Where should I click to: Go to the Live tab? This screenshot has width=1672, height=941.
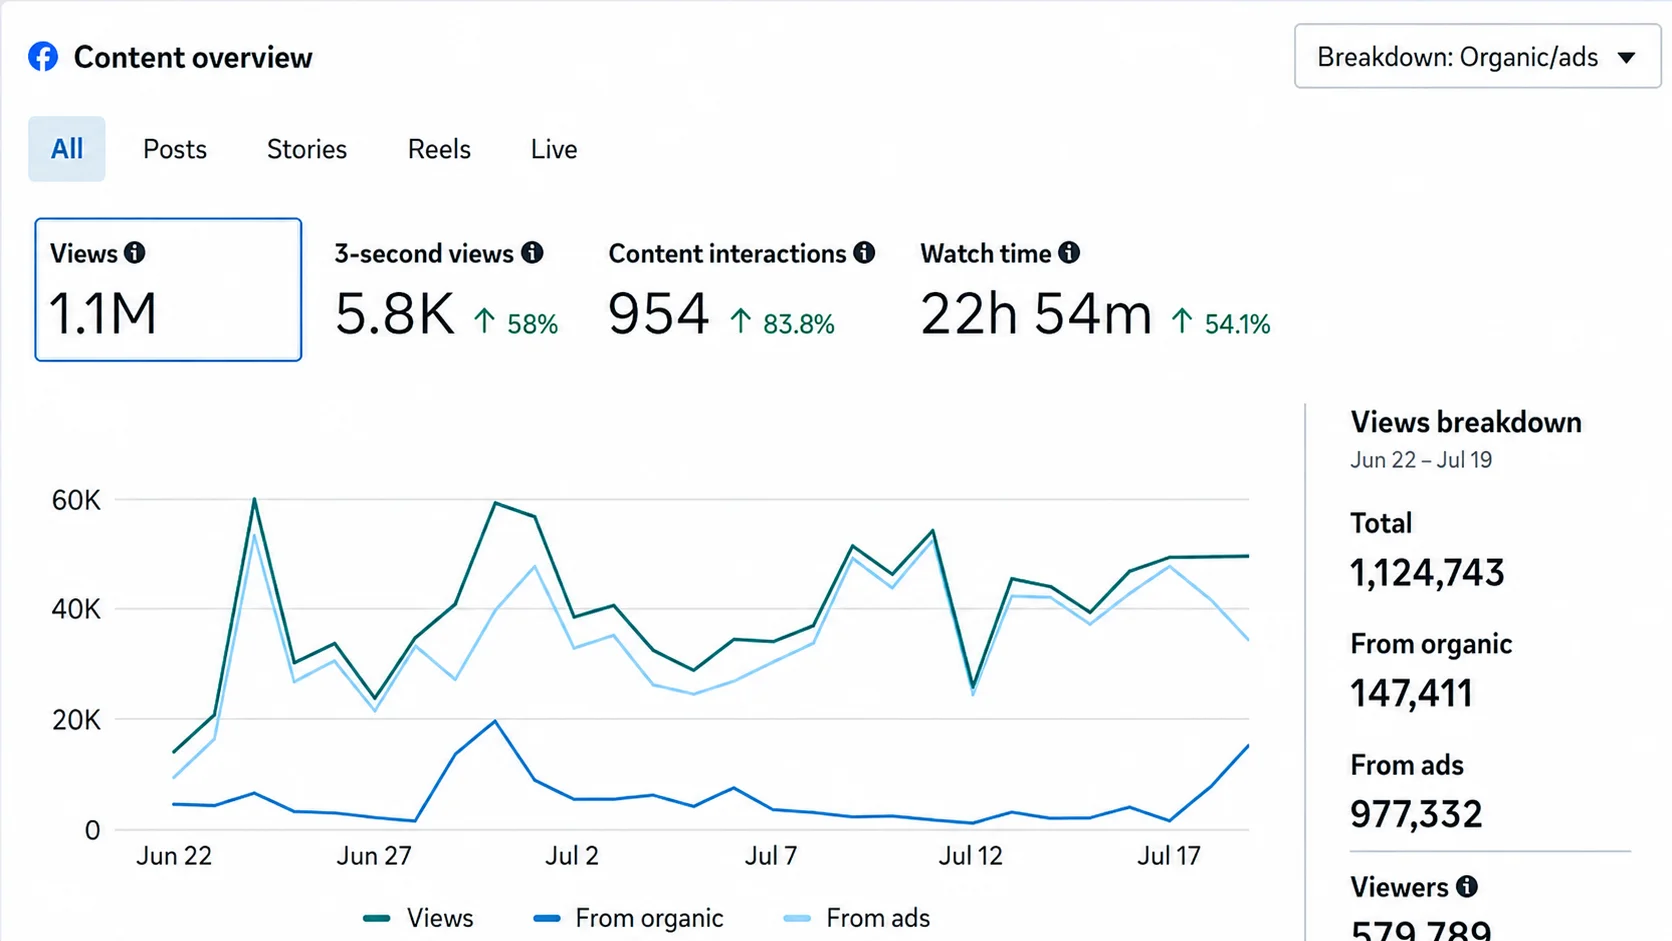554,149
